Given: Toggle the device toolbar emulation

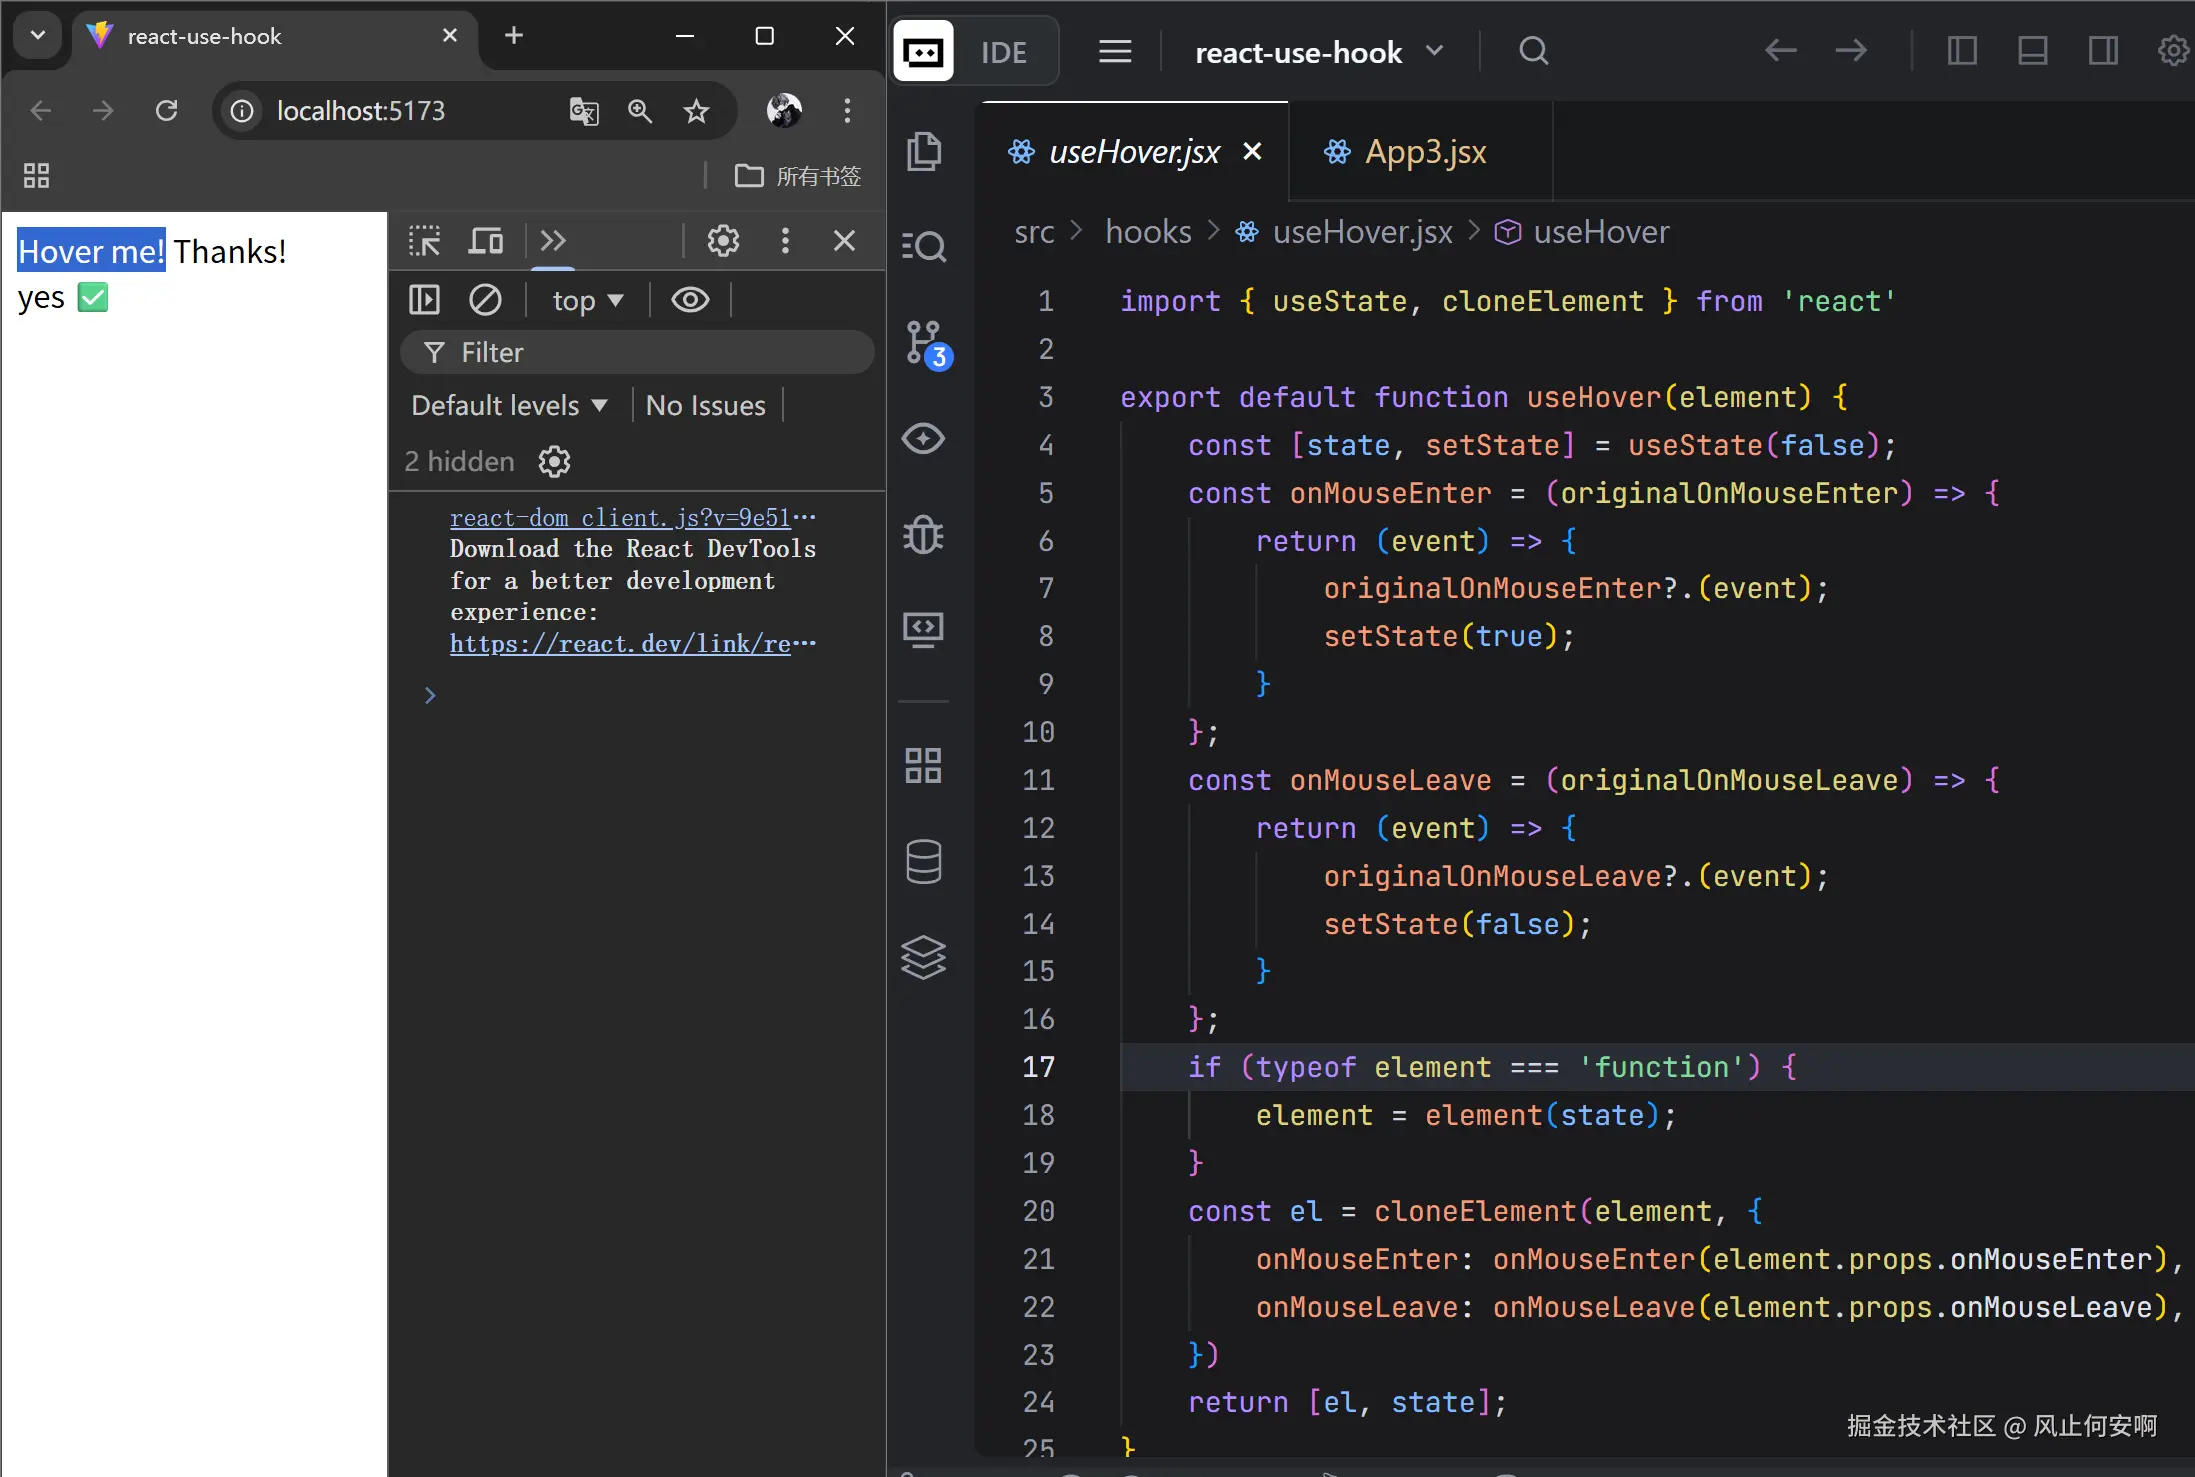Looking at the screenshot, I should [486, 241].
